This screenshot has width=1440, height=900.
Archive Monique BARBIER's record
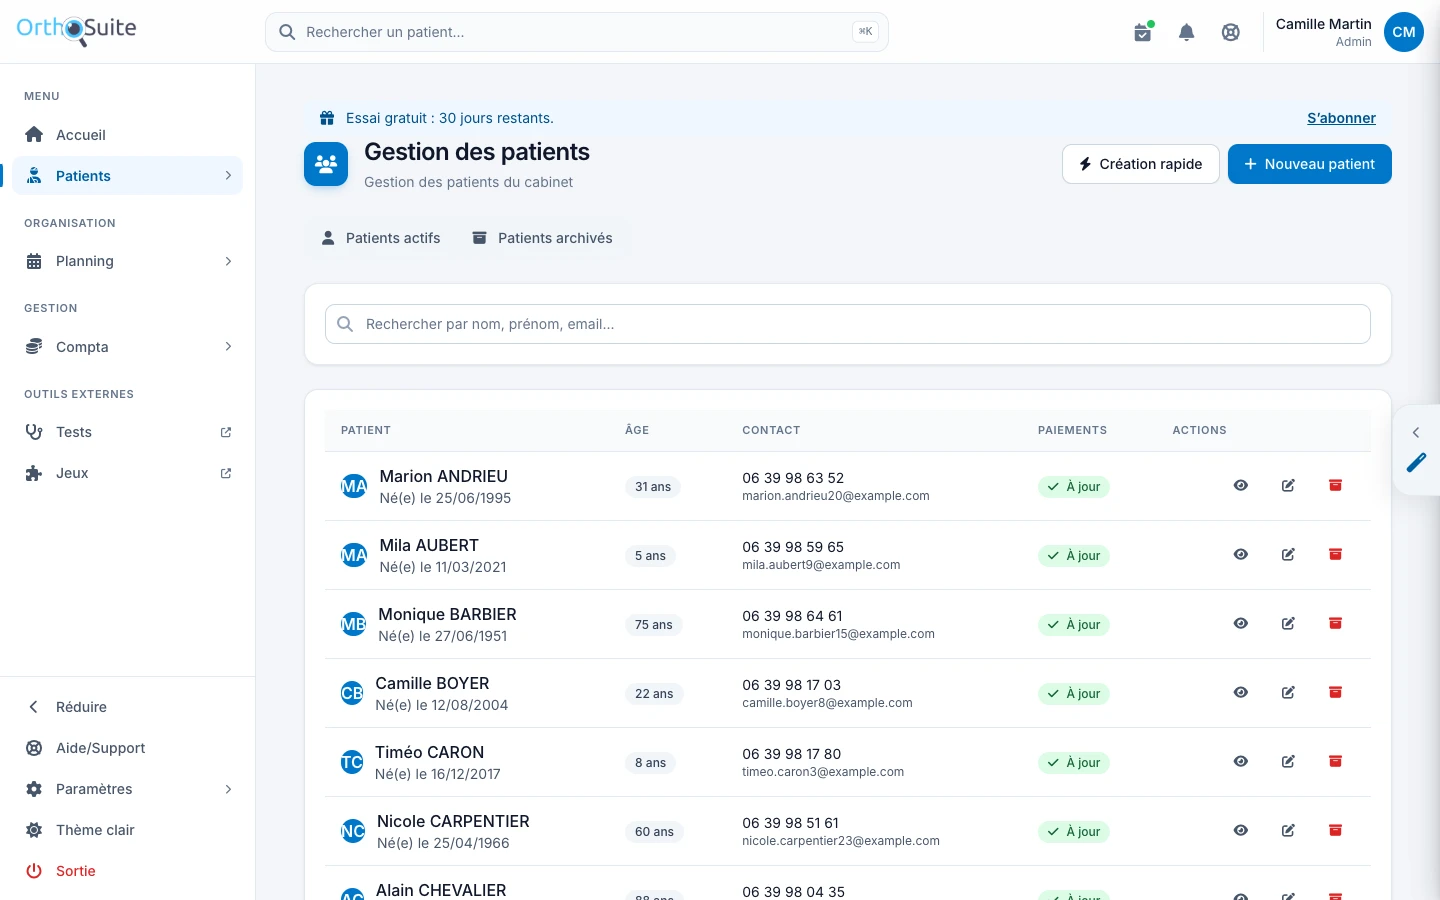pyautogui.click(x=1335, y=624)
